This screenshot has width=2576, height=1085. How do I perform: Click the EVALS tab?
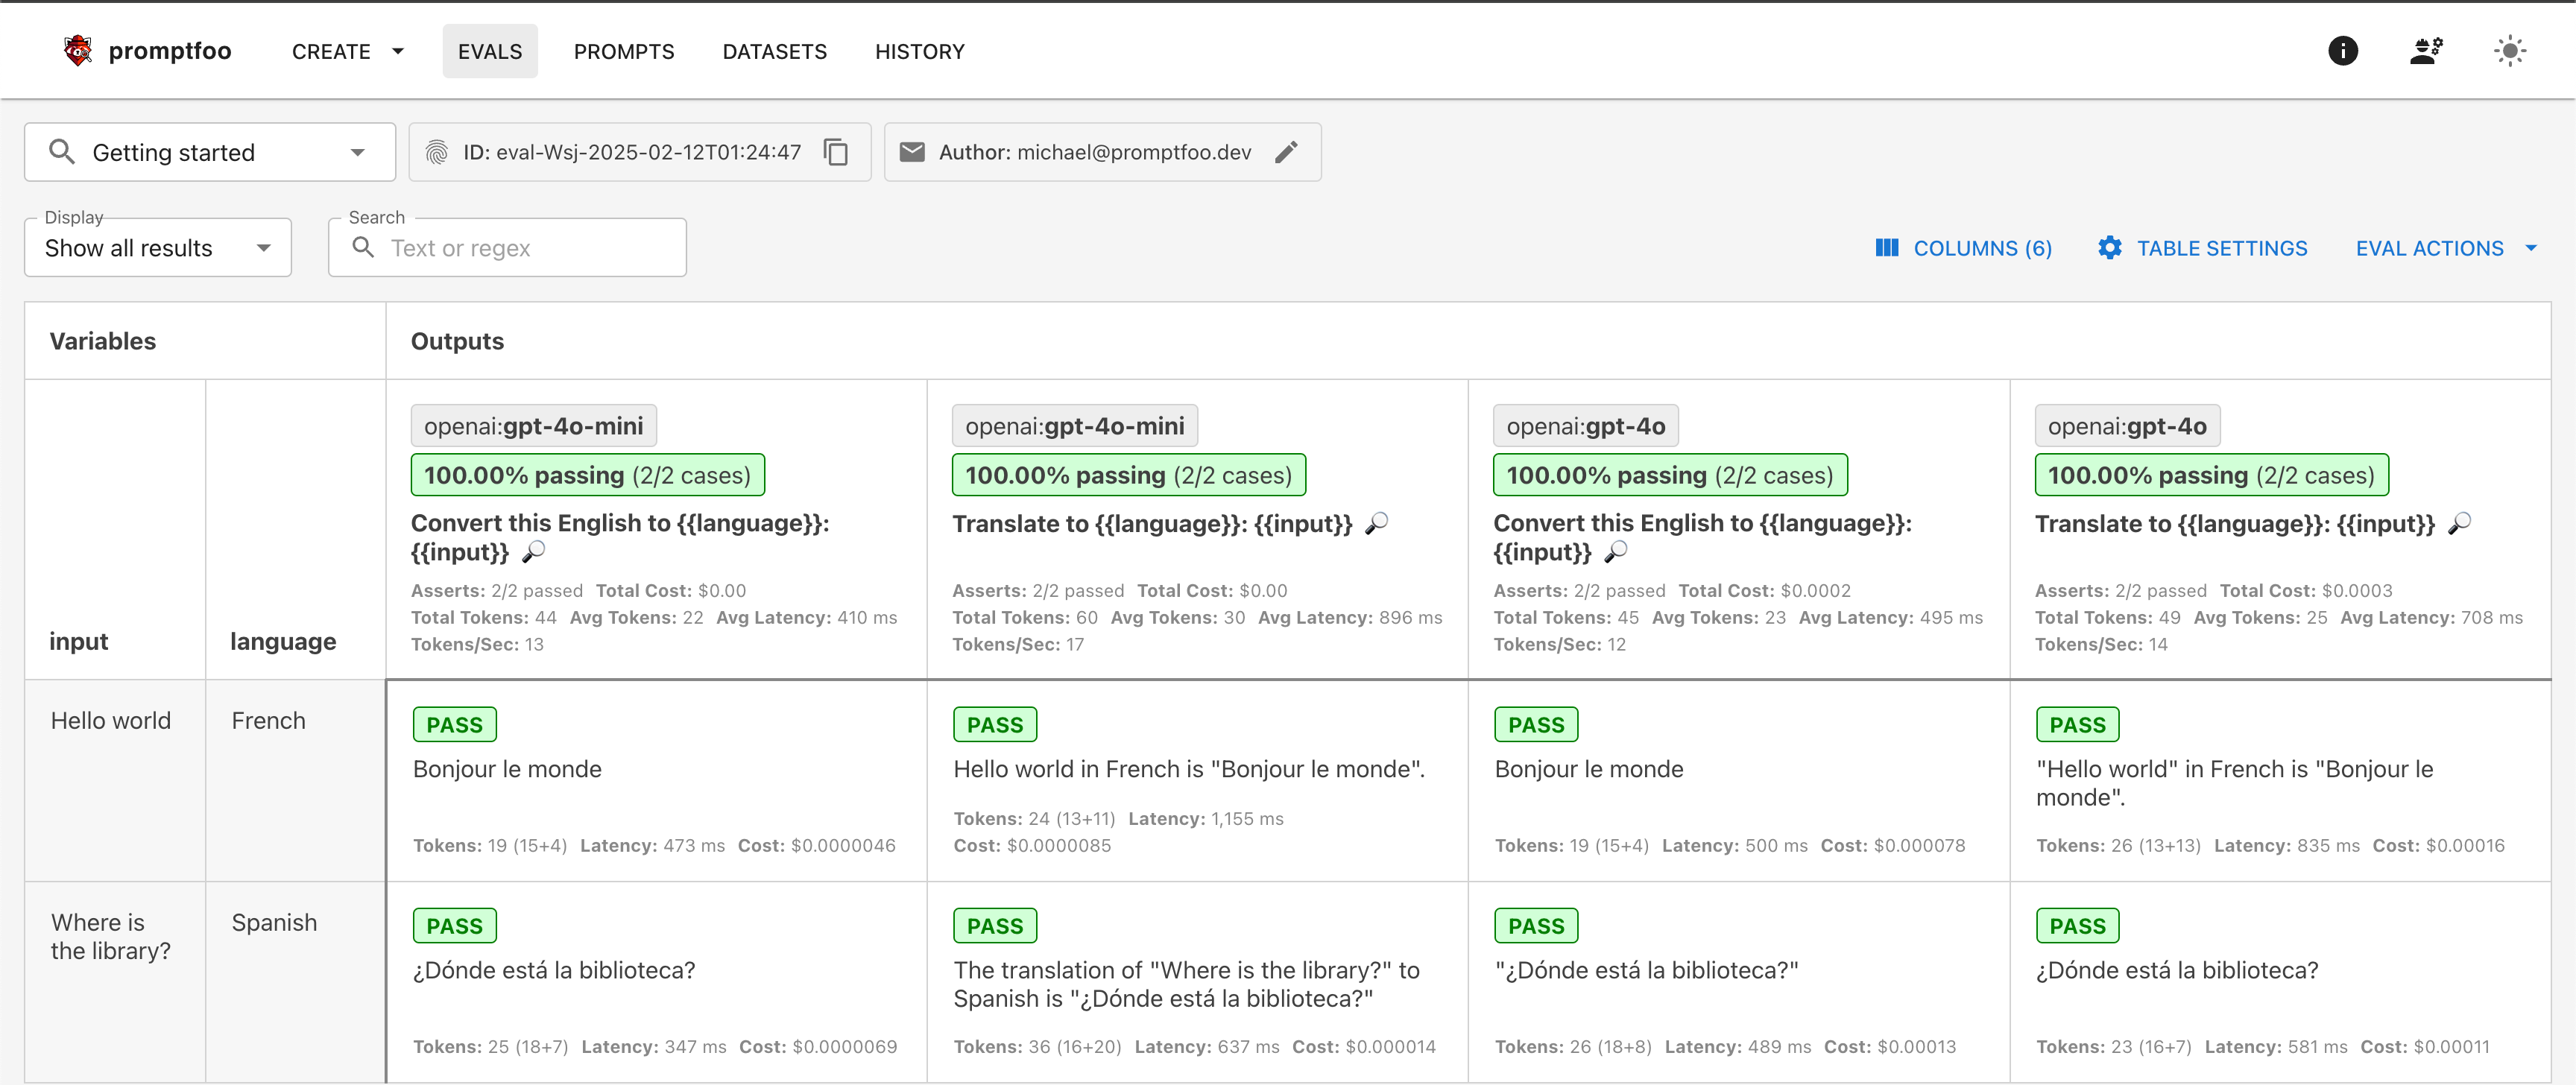point(490,51)
